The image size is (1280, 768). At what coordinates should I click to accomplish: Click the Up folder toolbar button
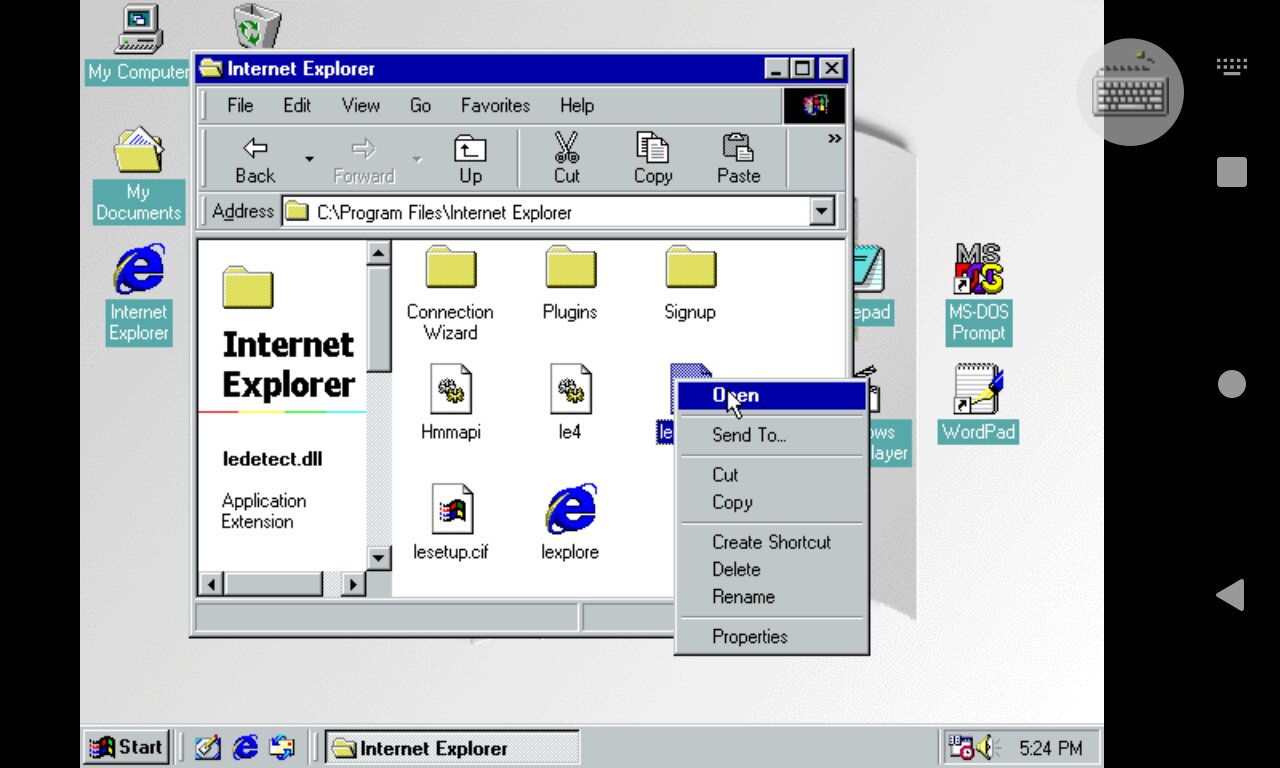(x=470, y=160)
